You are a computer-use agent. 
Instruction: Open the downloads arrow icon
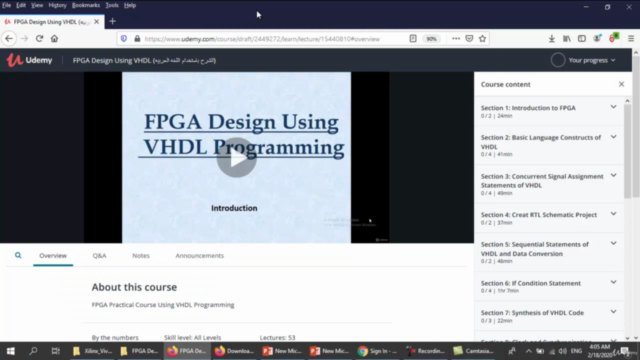(551, 39)
